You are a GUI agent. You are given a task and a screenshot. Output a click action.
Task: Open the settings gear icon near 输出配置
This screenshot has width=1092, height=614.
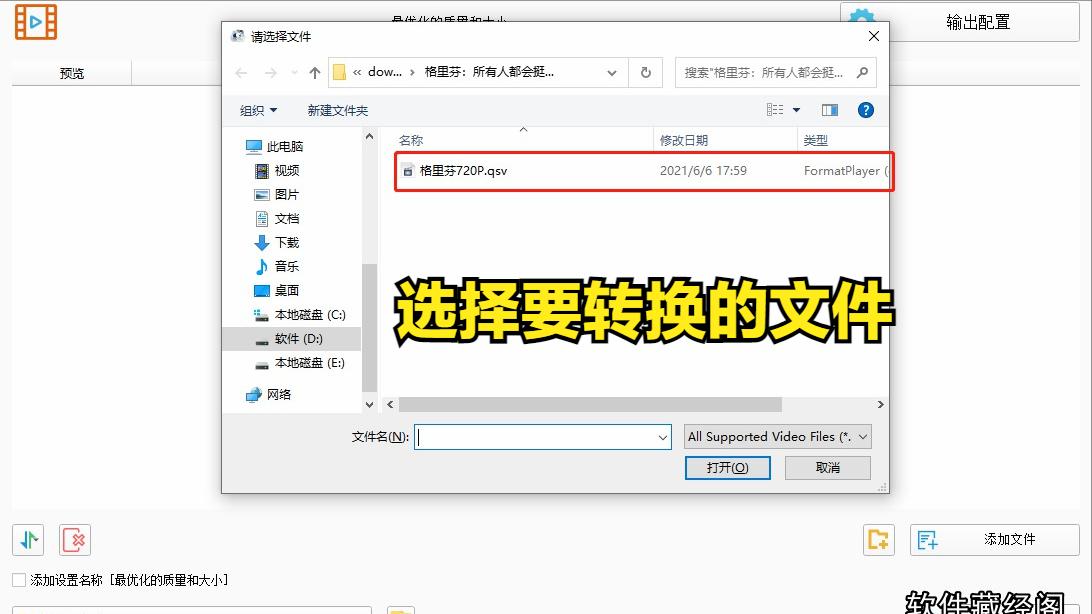click(861, 17)
